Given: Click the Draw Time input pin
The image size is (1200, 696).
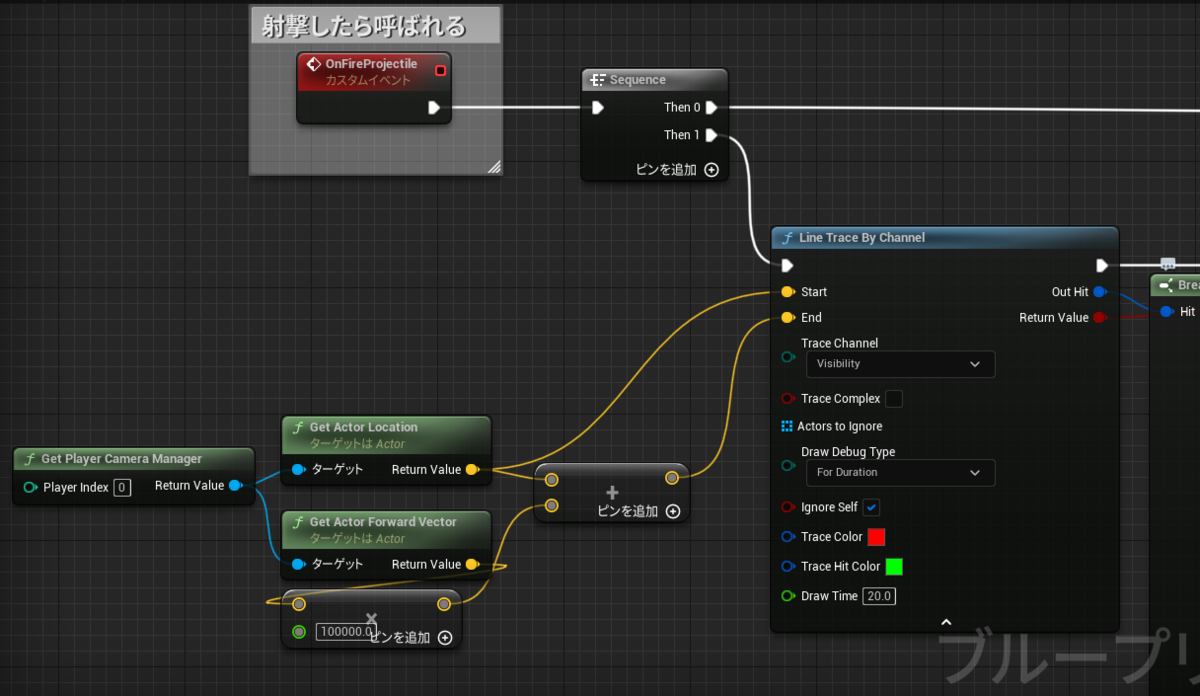Looking at the screenshot, I should pyautogui.click(x=788, y=596).
